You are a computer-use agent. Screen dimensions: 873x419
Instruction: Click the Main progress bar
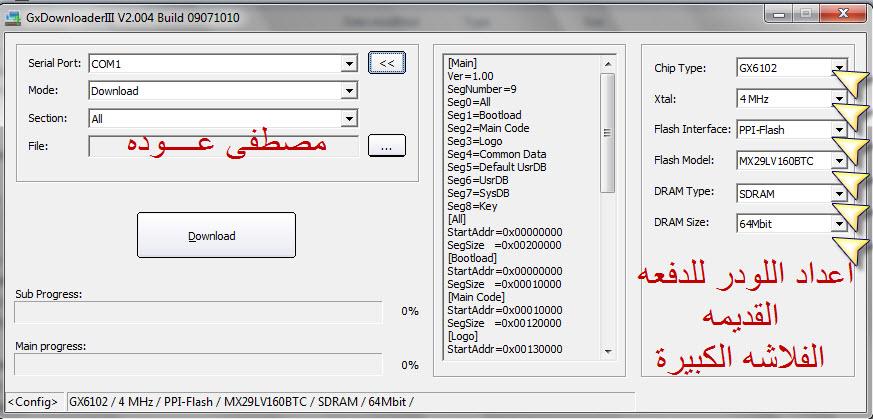pos(198,364)
